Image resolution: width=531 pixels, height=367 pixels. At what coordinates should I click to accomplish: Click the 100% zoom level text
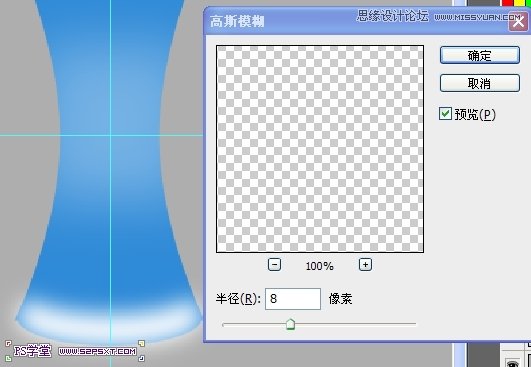coord(319,266)
